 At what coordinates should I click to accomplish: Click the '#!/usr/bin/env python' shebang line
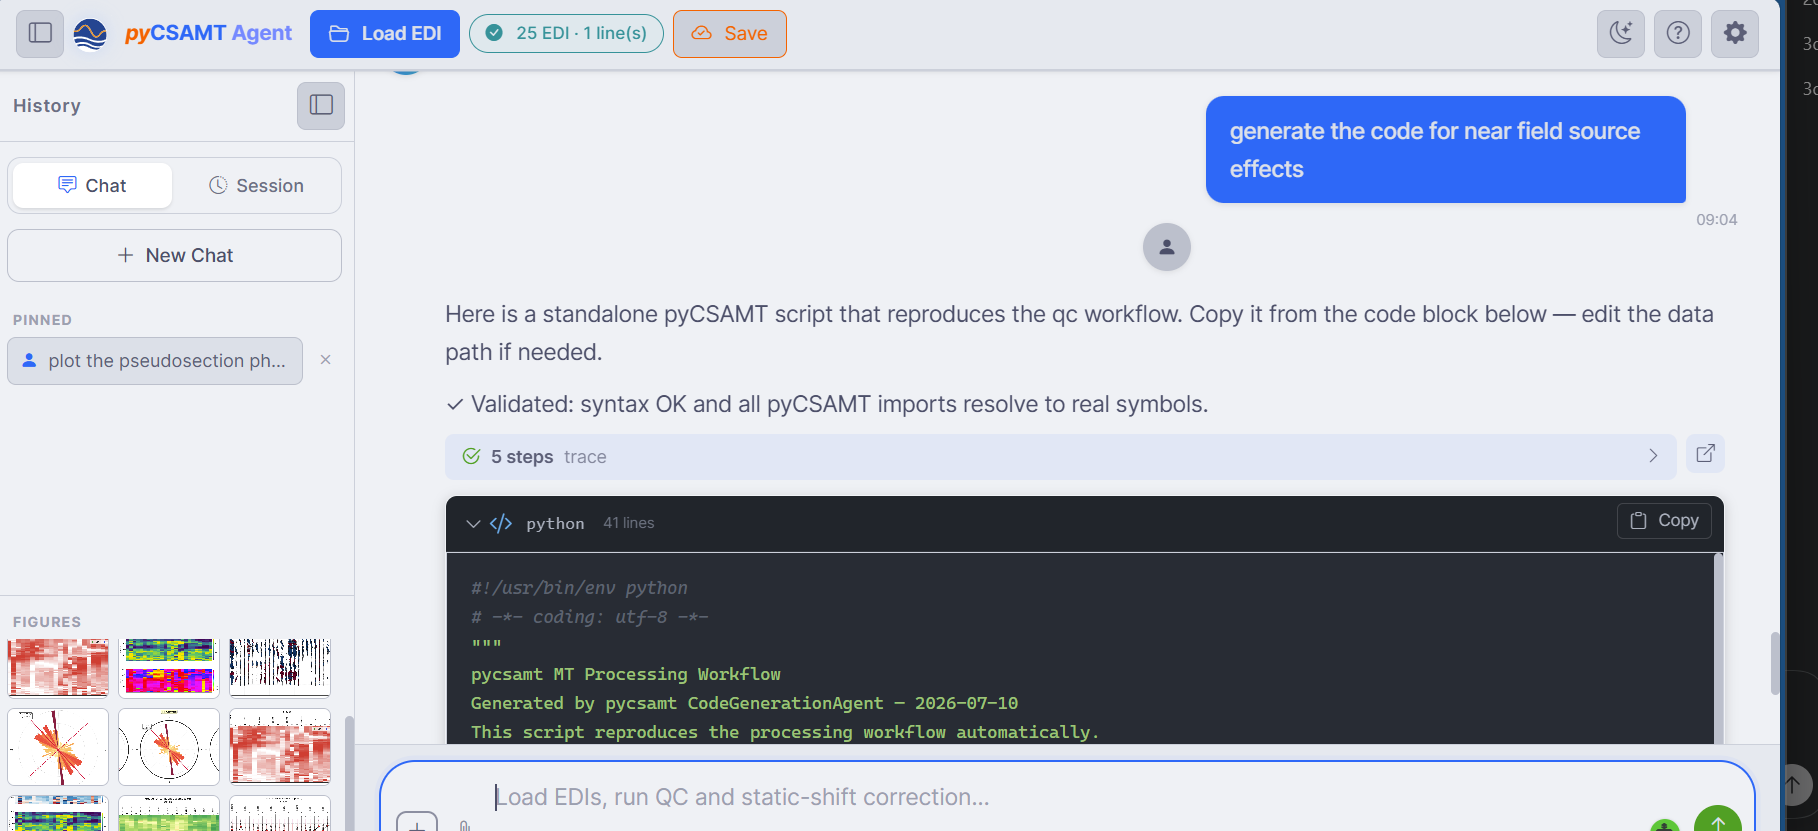(579, 588)
